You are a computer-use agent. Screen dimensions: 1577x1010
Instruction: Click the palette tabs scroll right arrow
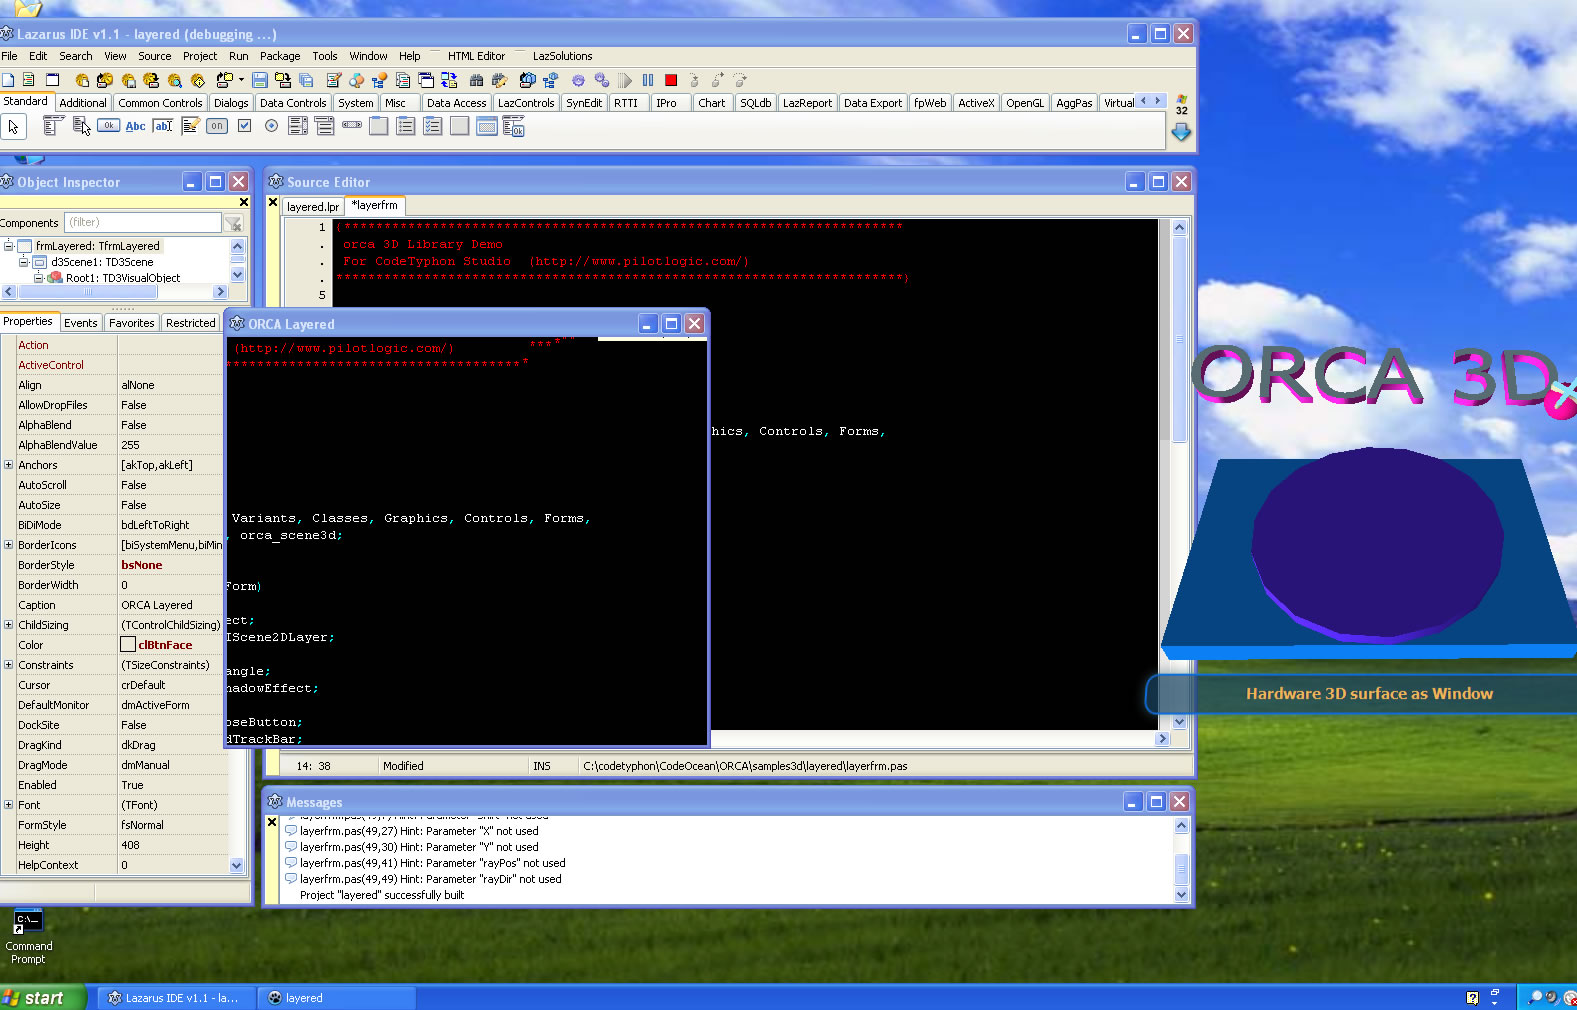tap(1158, 100)
